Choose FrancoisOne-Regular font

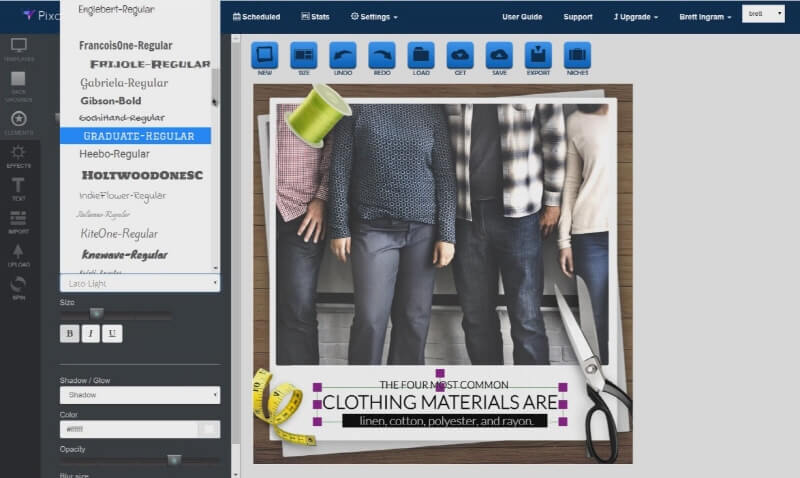pyautogui.click(x=126, y=45)
